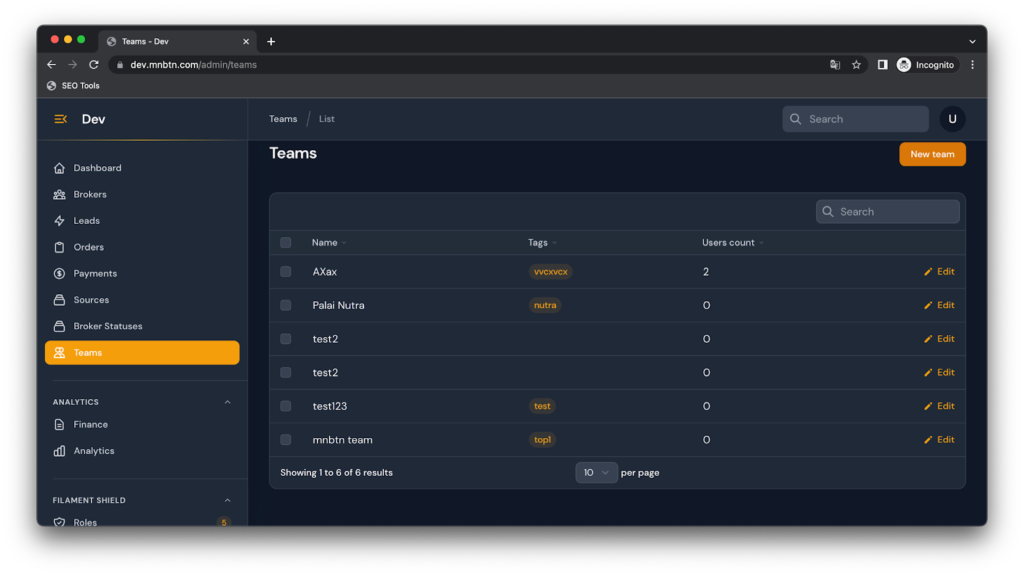This screenshot has width=1024, height=575.
Task: Click the Payments dollar icon
Action: pos(60,273)
